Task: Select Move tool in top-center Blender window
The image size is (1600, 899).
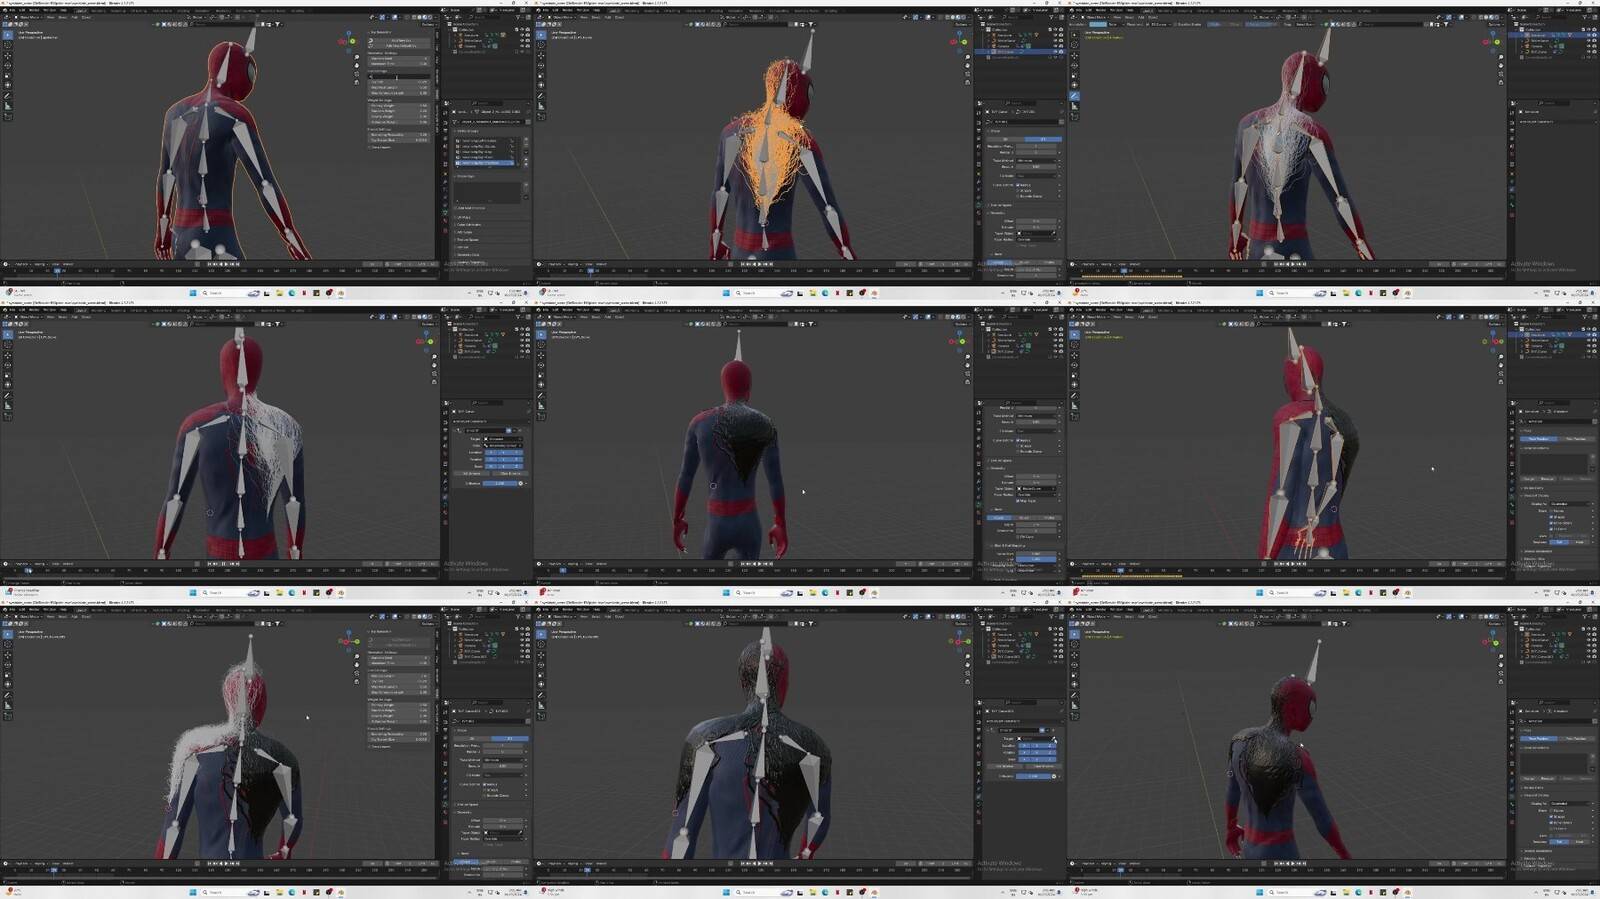Action: click(x=541, y=55)
